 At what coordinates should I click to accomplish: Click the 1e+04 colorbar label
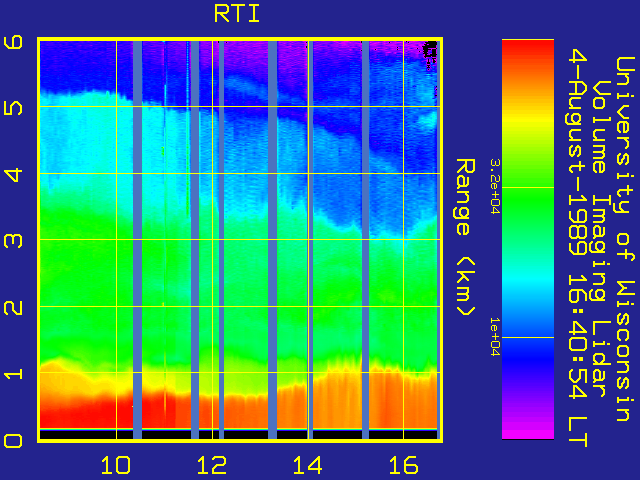point(495,337)
